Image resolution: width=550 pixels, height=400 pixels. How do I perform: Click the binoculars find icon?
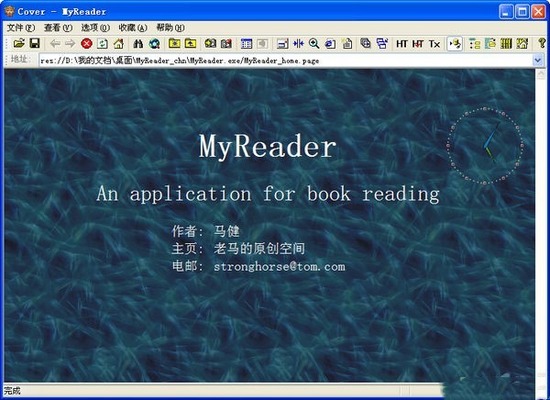(138, 44)
